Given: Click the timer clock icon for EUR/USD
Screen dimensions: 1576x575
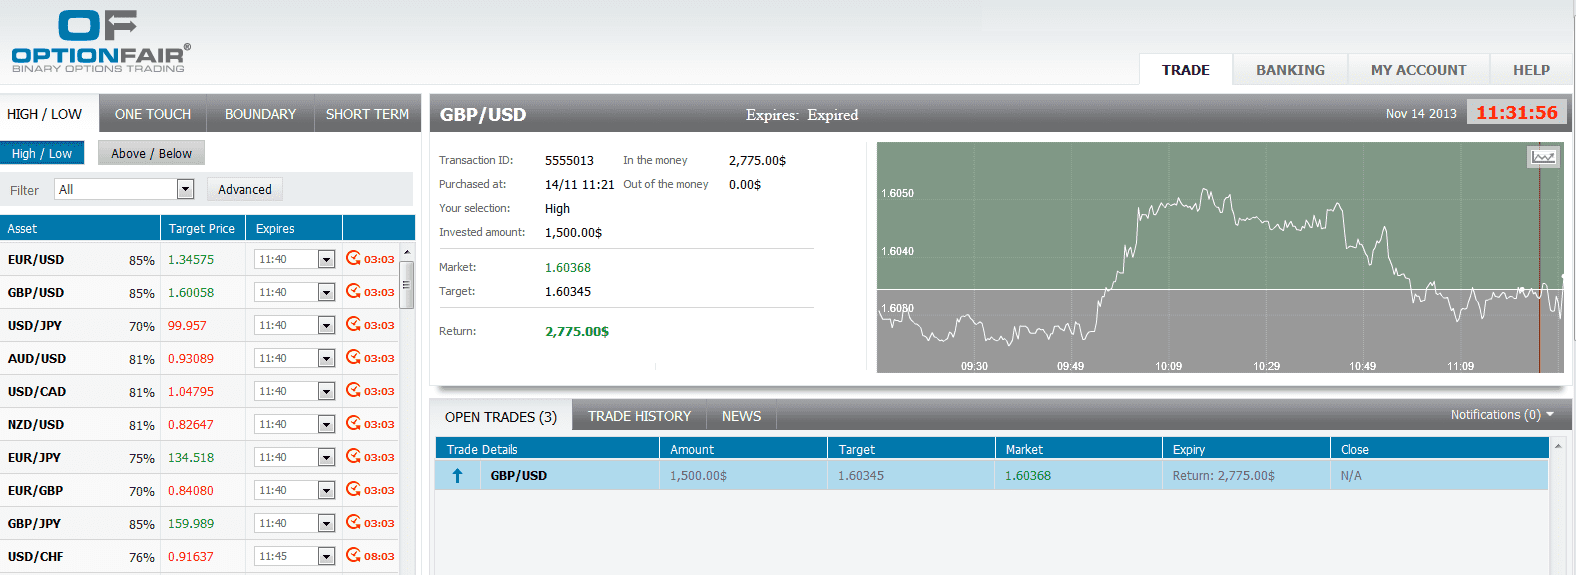Looking at the screenshot, I should point(353,258).
